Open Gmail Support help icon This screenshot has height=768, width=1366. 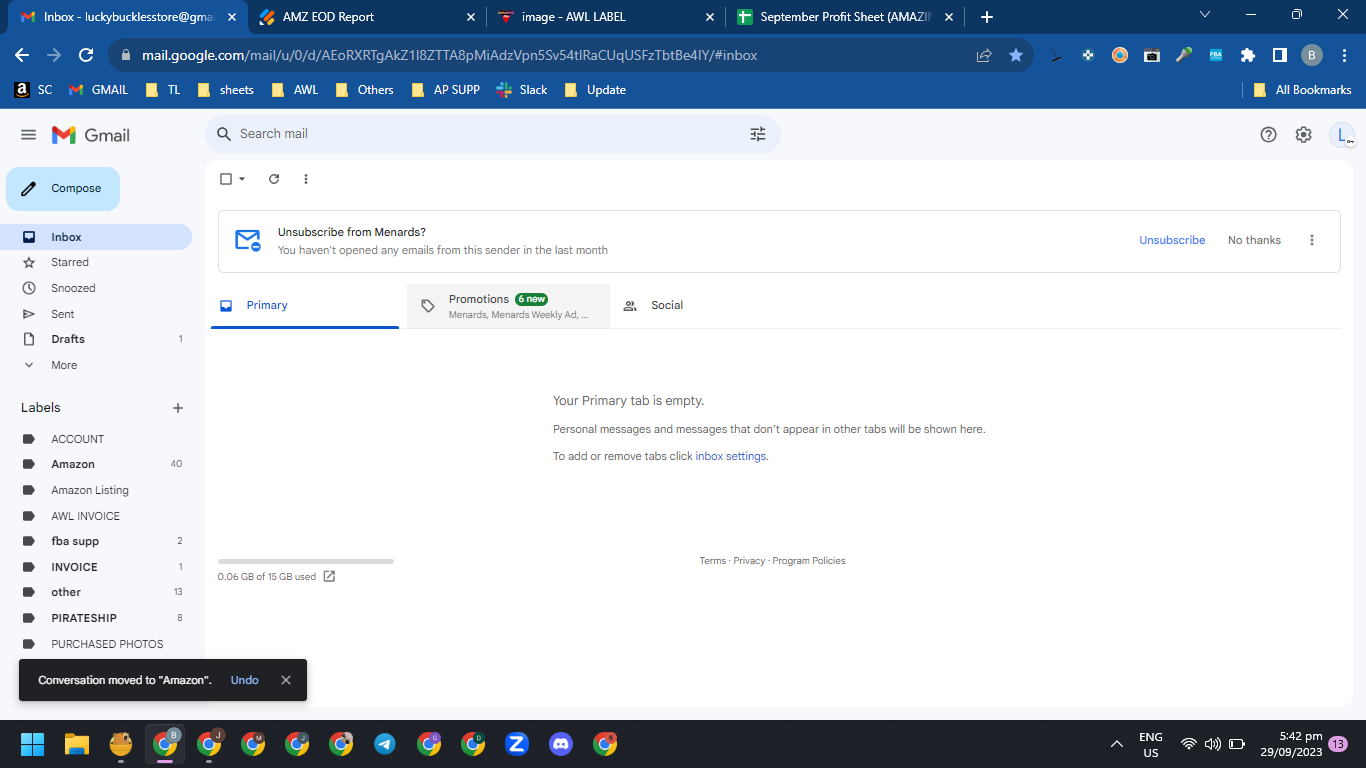(x=1268, y=135)
